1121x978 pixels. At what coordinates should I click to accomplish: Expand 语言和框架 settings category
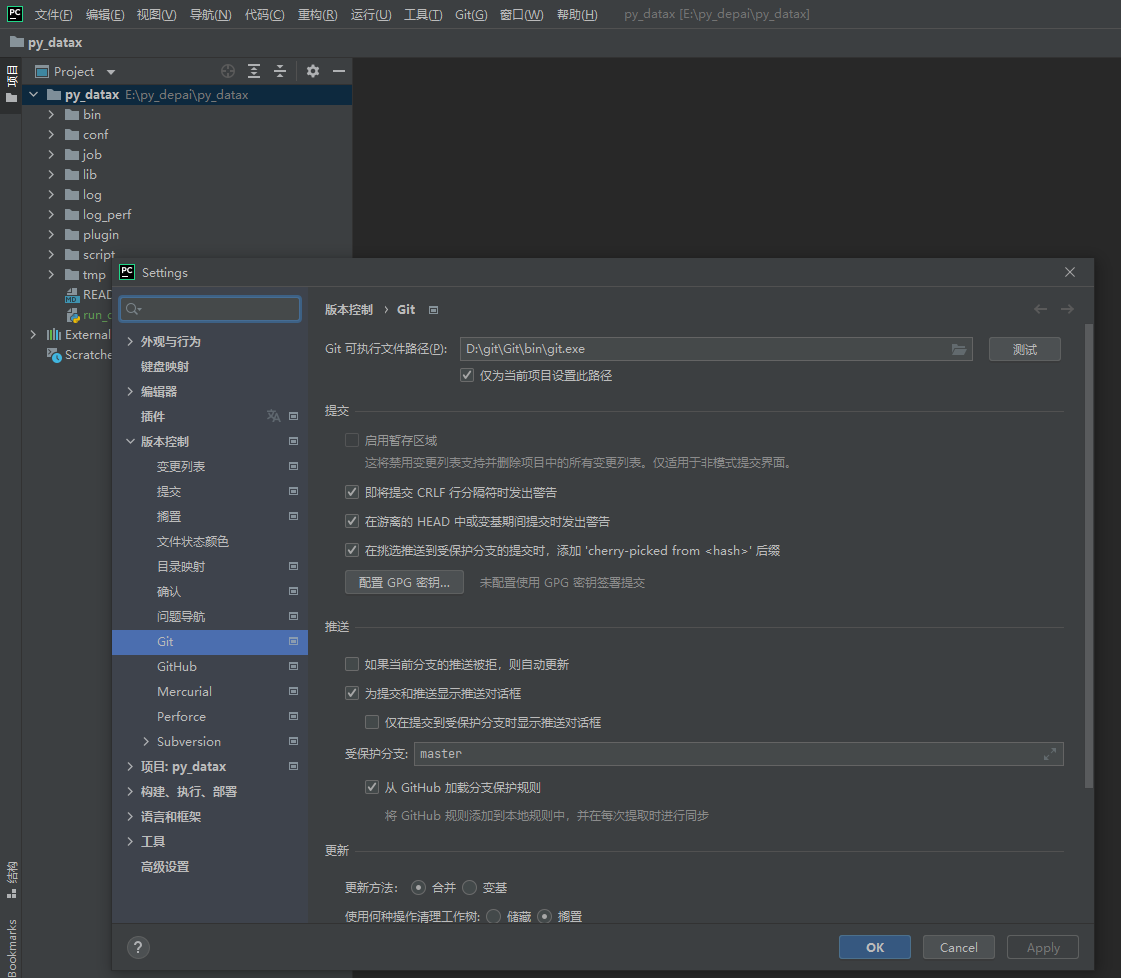coord(130,816)
